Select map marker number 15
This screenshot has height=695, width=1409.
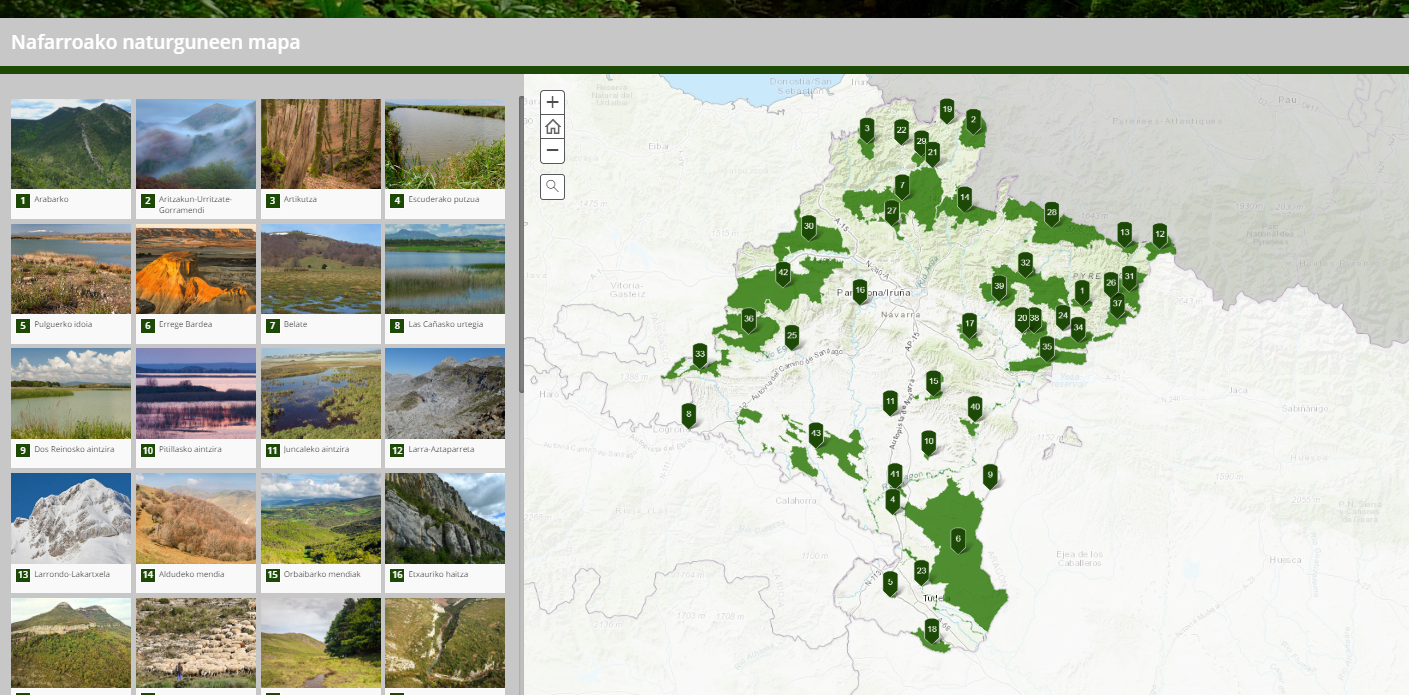point(933,382)
